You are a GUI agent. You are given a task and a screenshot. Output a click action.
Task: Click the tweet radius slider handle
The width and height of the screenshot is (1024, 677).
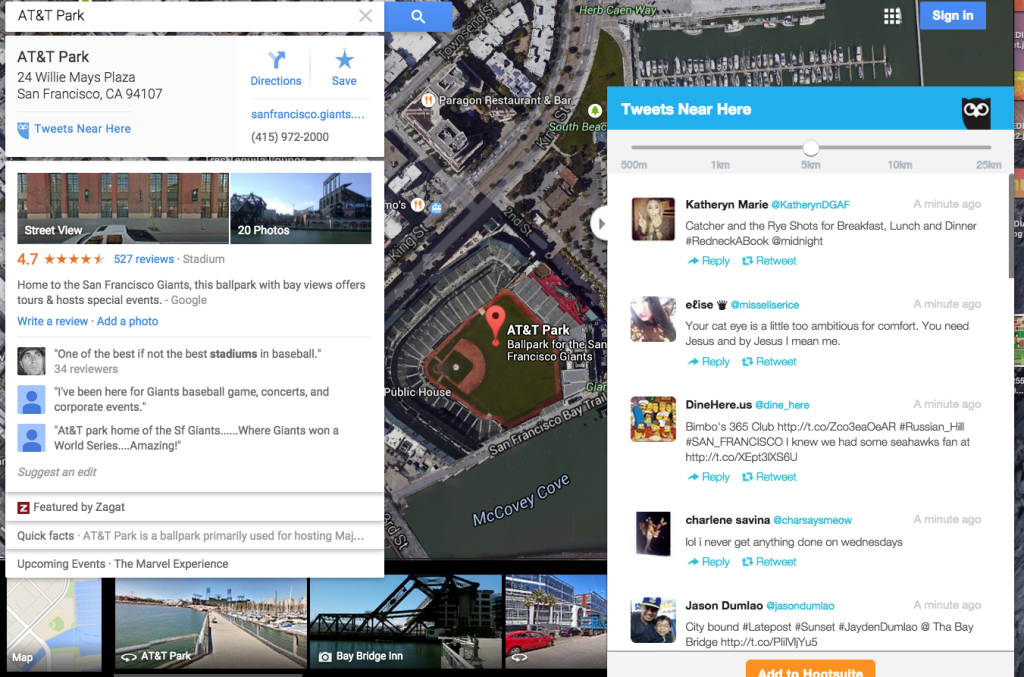pyautogui.click(x=810, y=148)
